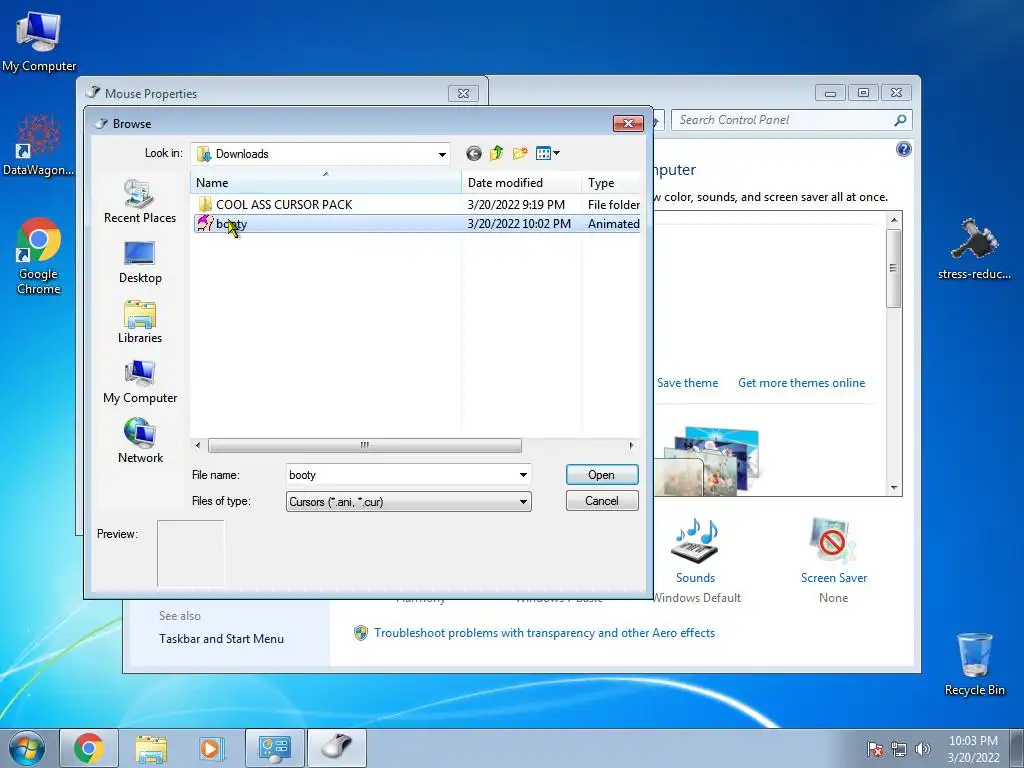Open Recycle Bin on desktop
Viewport: 1024px width, 768px height.
coord(974,664)
